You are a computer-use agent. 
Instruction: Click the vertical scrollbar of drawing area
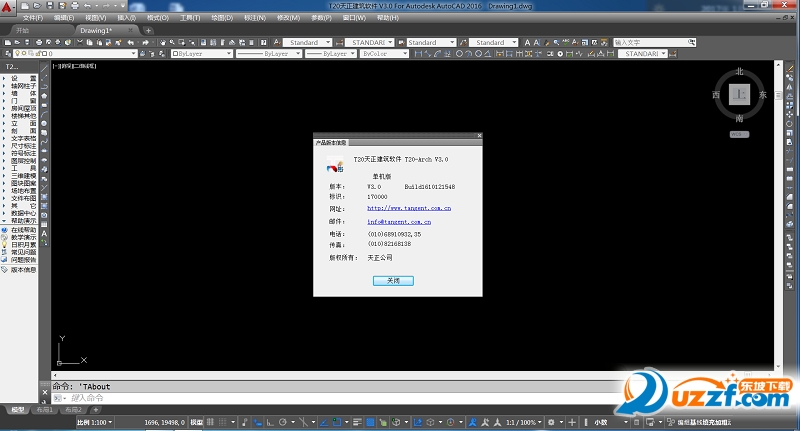click(x=778, y=216)
